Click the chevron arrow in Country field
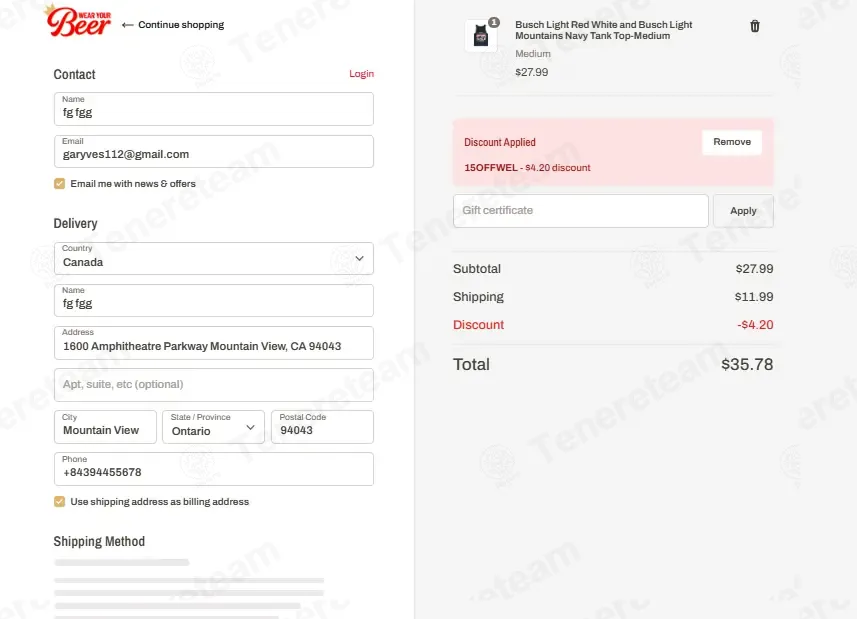Viewport: 857px width, 619px height. click(359, 258)
